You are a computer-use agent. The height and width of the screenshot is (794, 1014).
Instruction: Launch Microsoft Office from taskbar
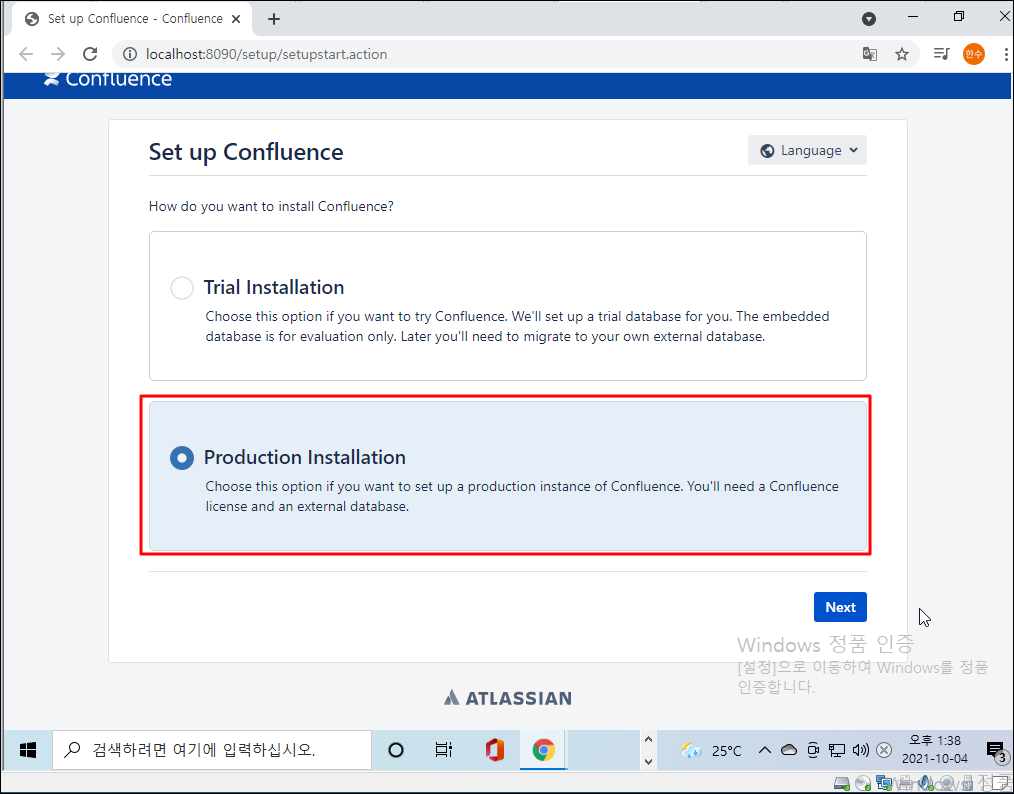495,750
